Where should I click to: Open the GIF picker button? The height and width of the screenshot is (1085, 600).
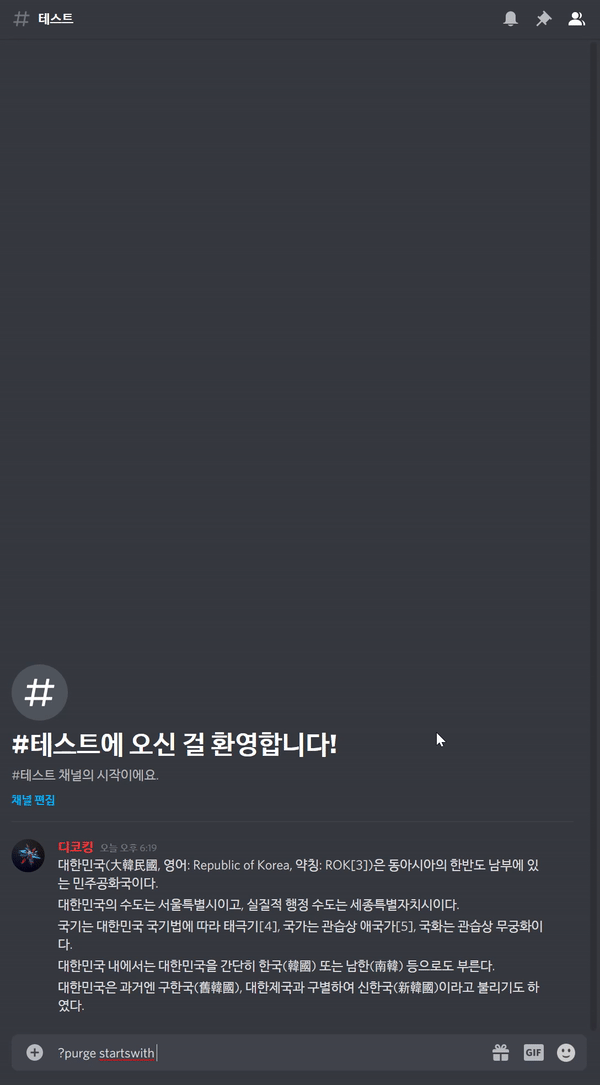coord(534,1052)
